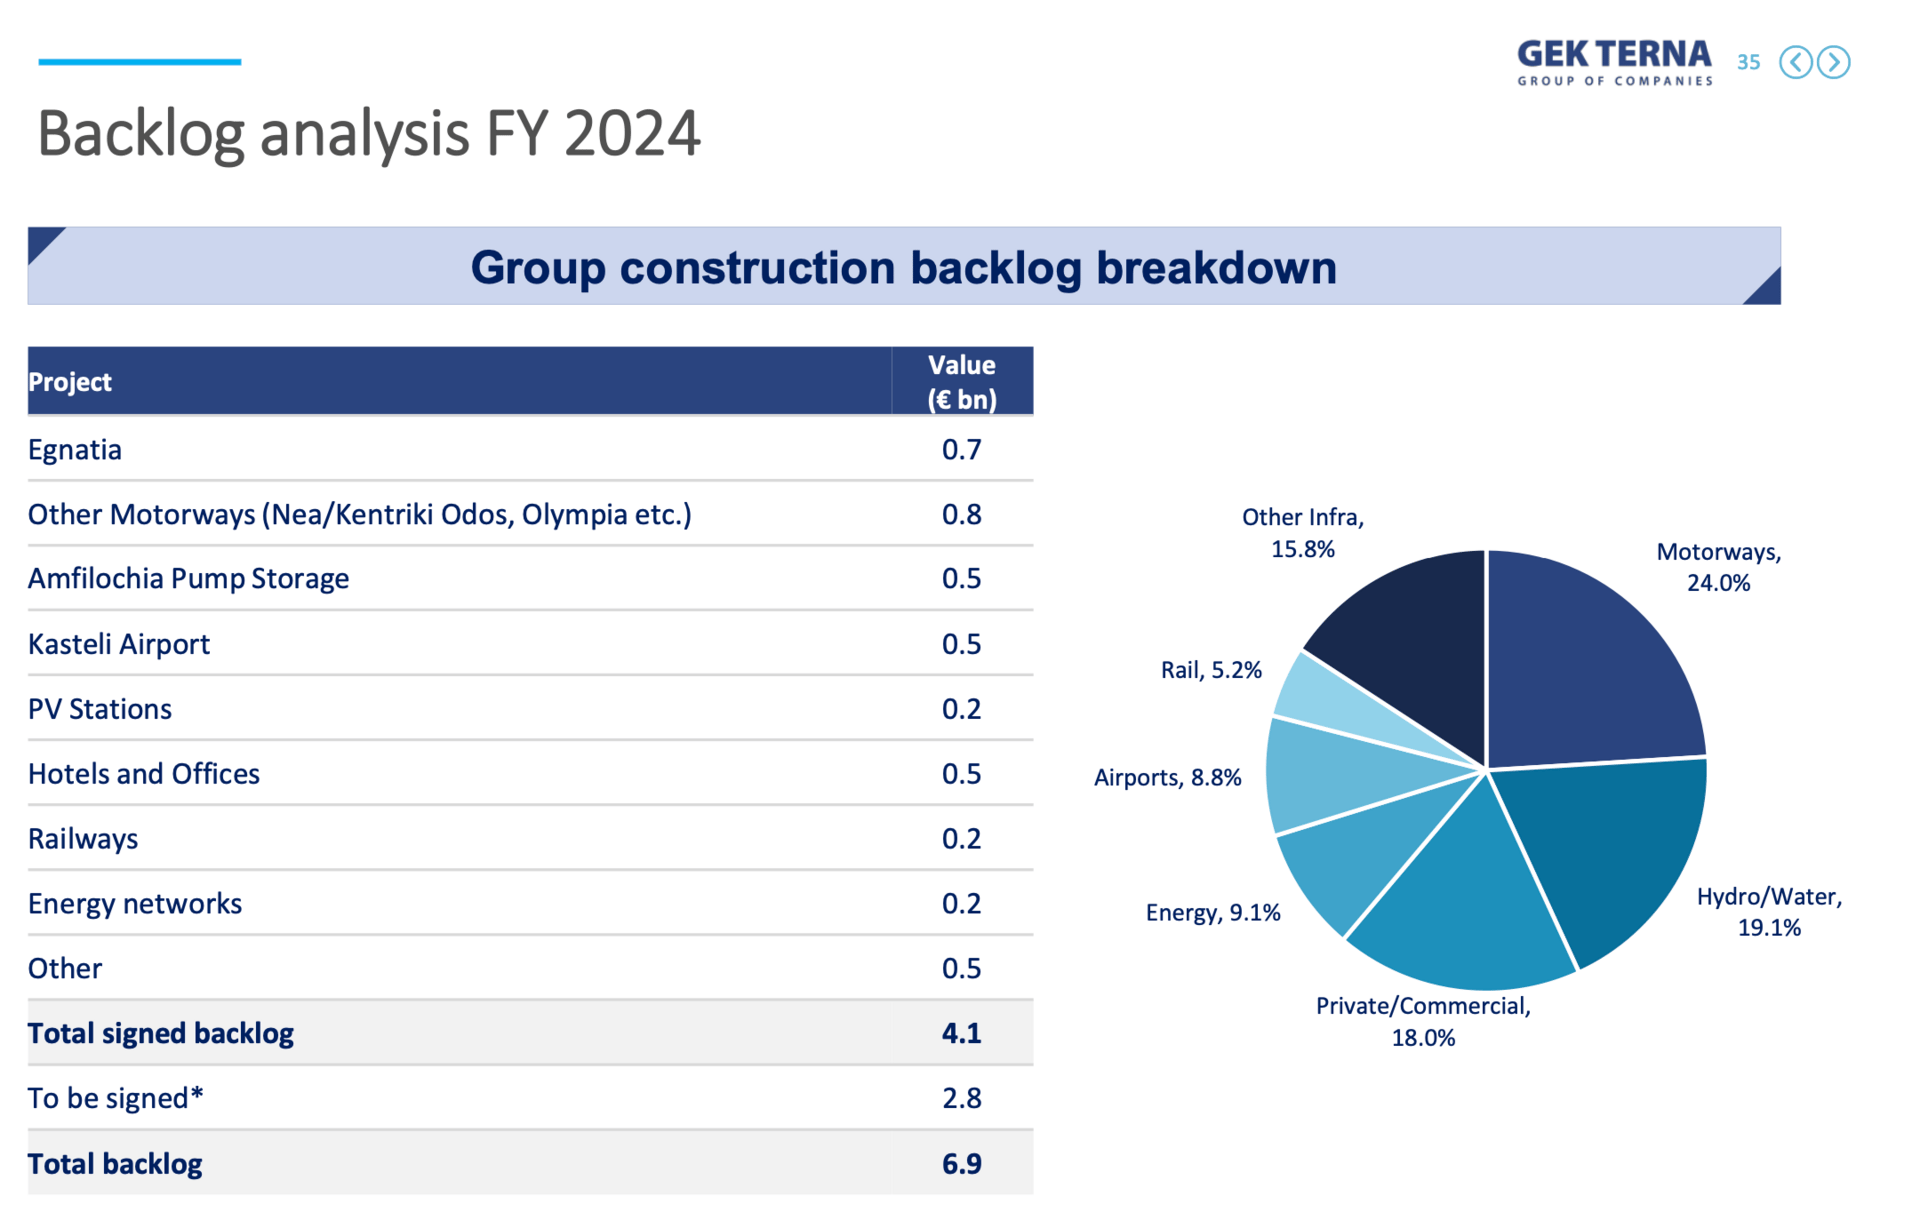Click the 'Private/Commercial, 18.0%' label
Screen dimensions: 1920x1228
click(1423, 1021)
